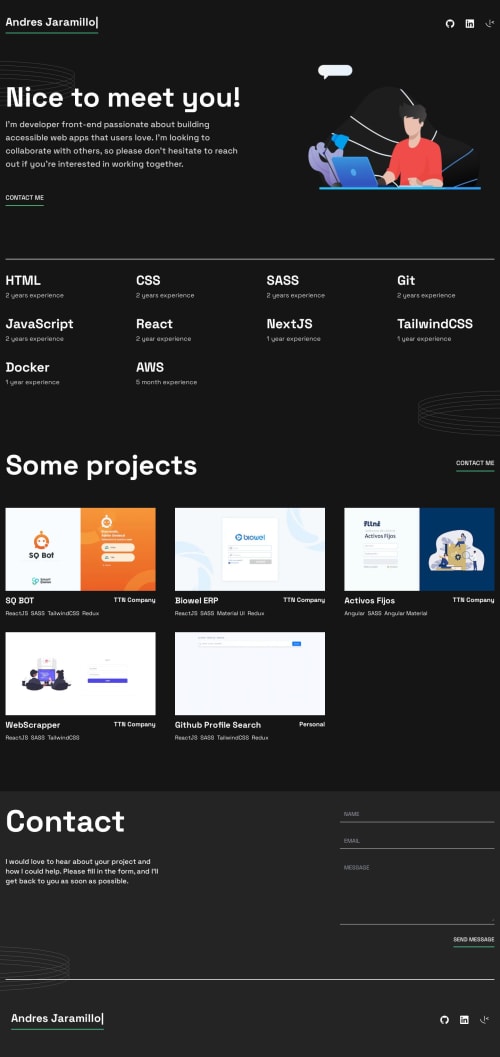
Task: Click the developer illustration in the hero
Action: [394, 128]
